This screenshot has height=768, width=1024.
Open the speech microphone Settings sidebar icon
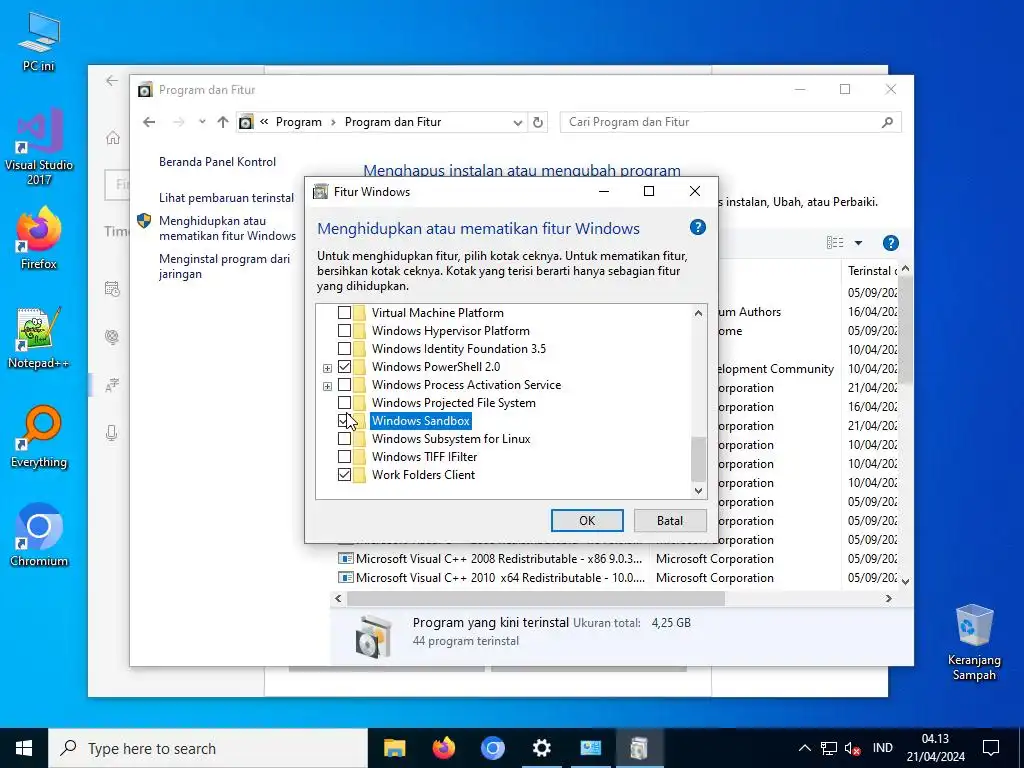coord(112,433)
